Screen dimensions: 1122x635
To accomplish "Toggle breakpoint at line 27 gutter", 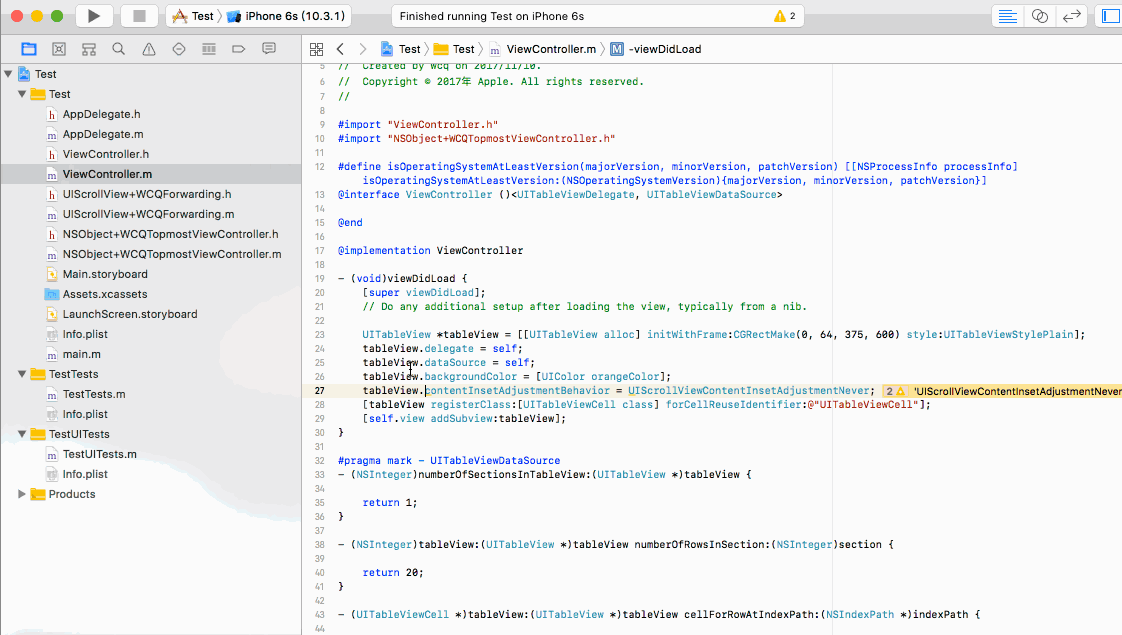I will pos(318,391).
